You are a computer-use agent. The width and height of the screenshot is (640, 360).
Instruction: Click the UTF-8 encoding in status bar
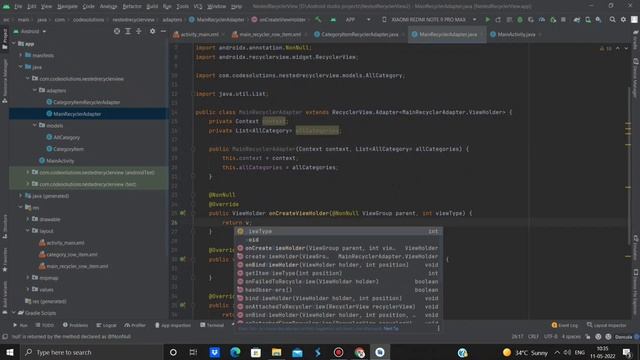[x=550, y=337]
